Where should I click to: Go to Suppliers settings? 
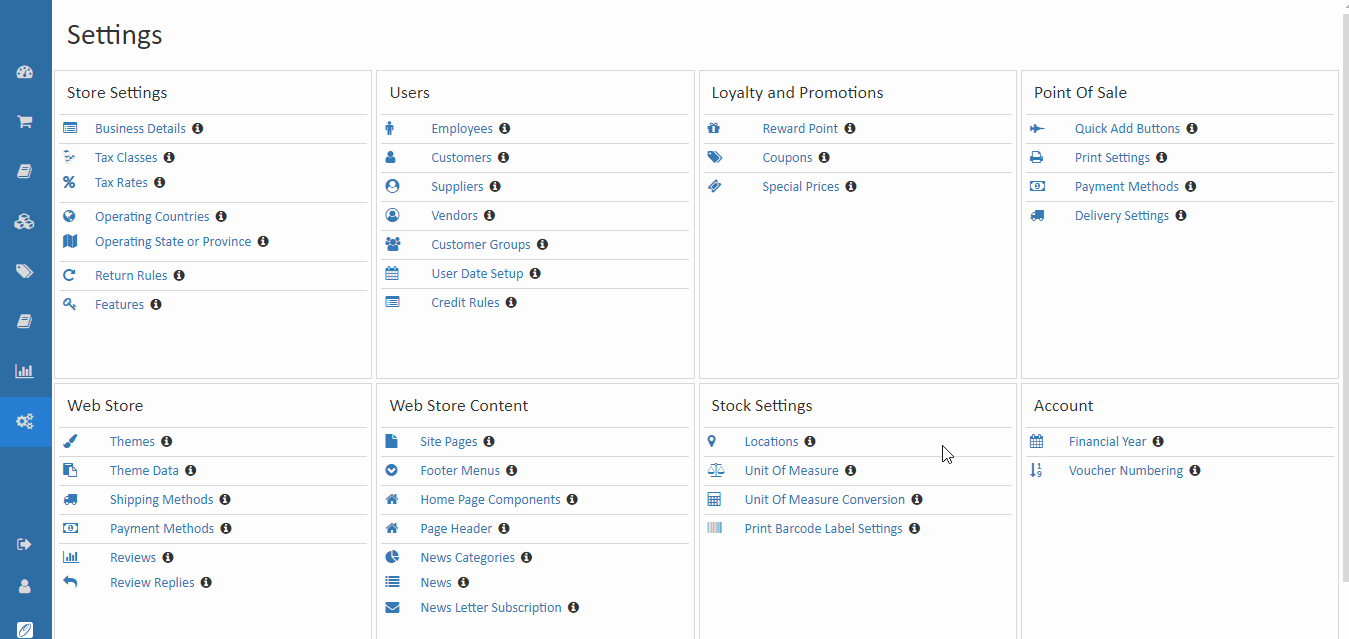point(457,187)
